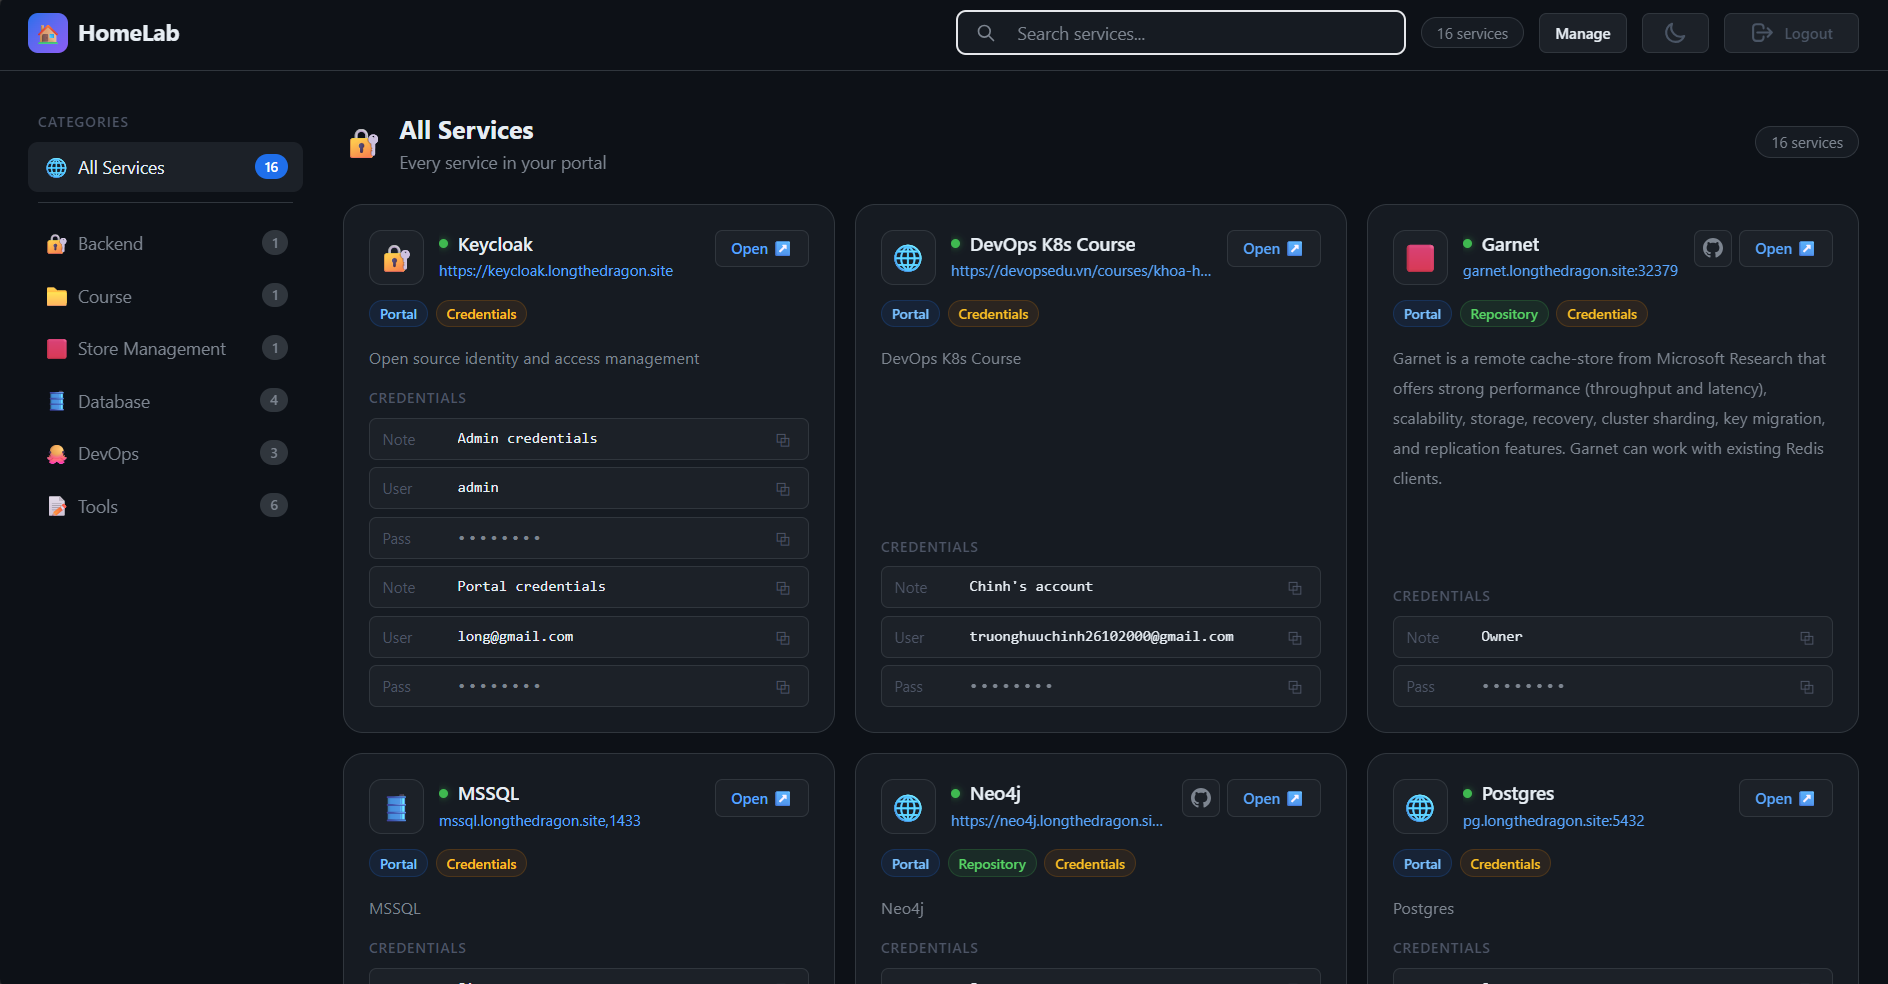Copy Garnet password
The width and height of the screenshot is (1888, 984).
coord(1807,687)
